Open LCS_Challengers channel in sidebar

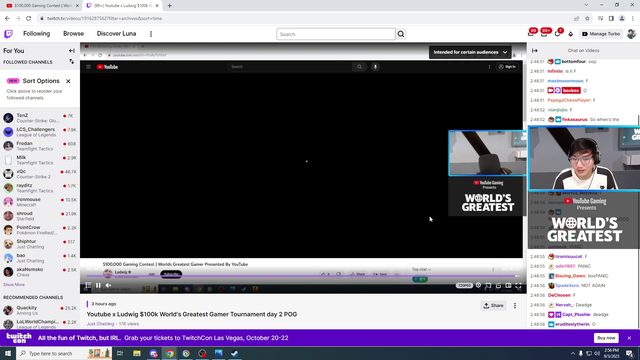point(40,132)
